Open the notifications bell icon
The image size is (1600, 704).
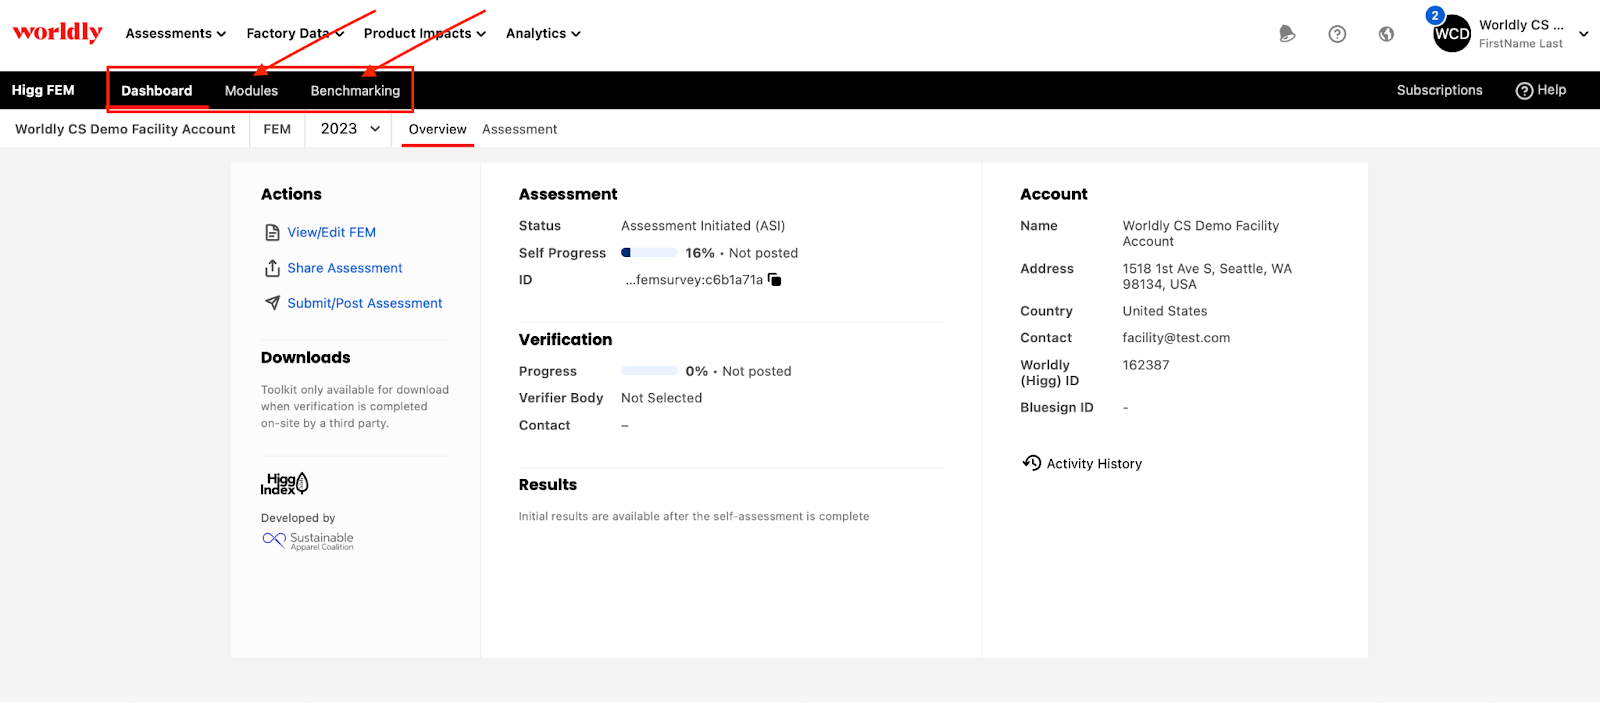[x=1287, y=34]
